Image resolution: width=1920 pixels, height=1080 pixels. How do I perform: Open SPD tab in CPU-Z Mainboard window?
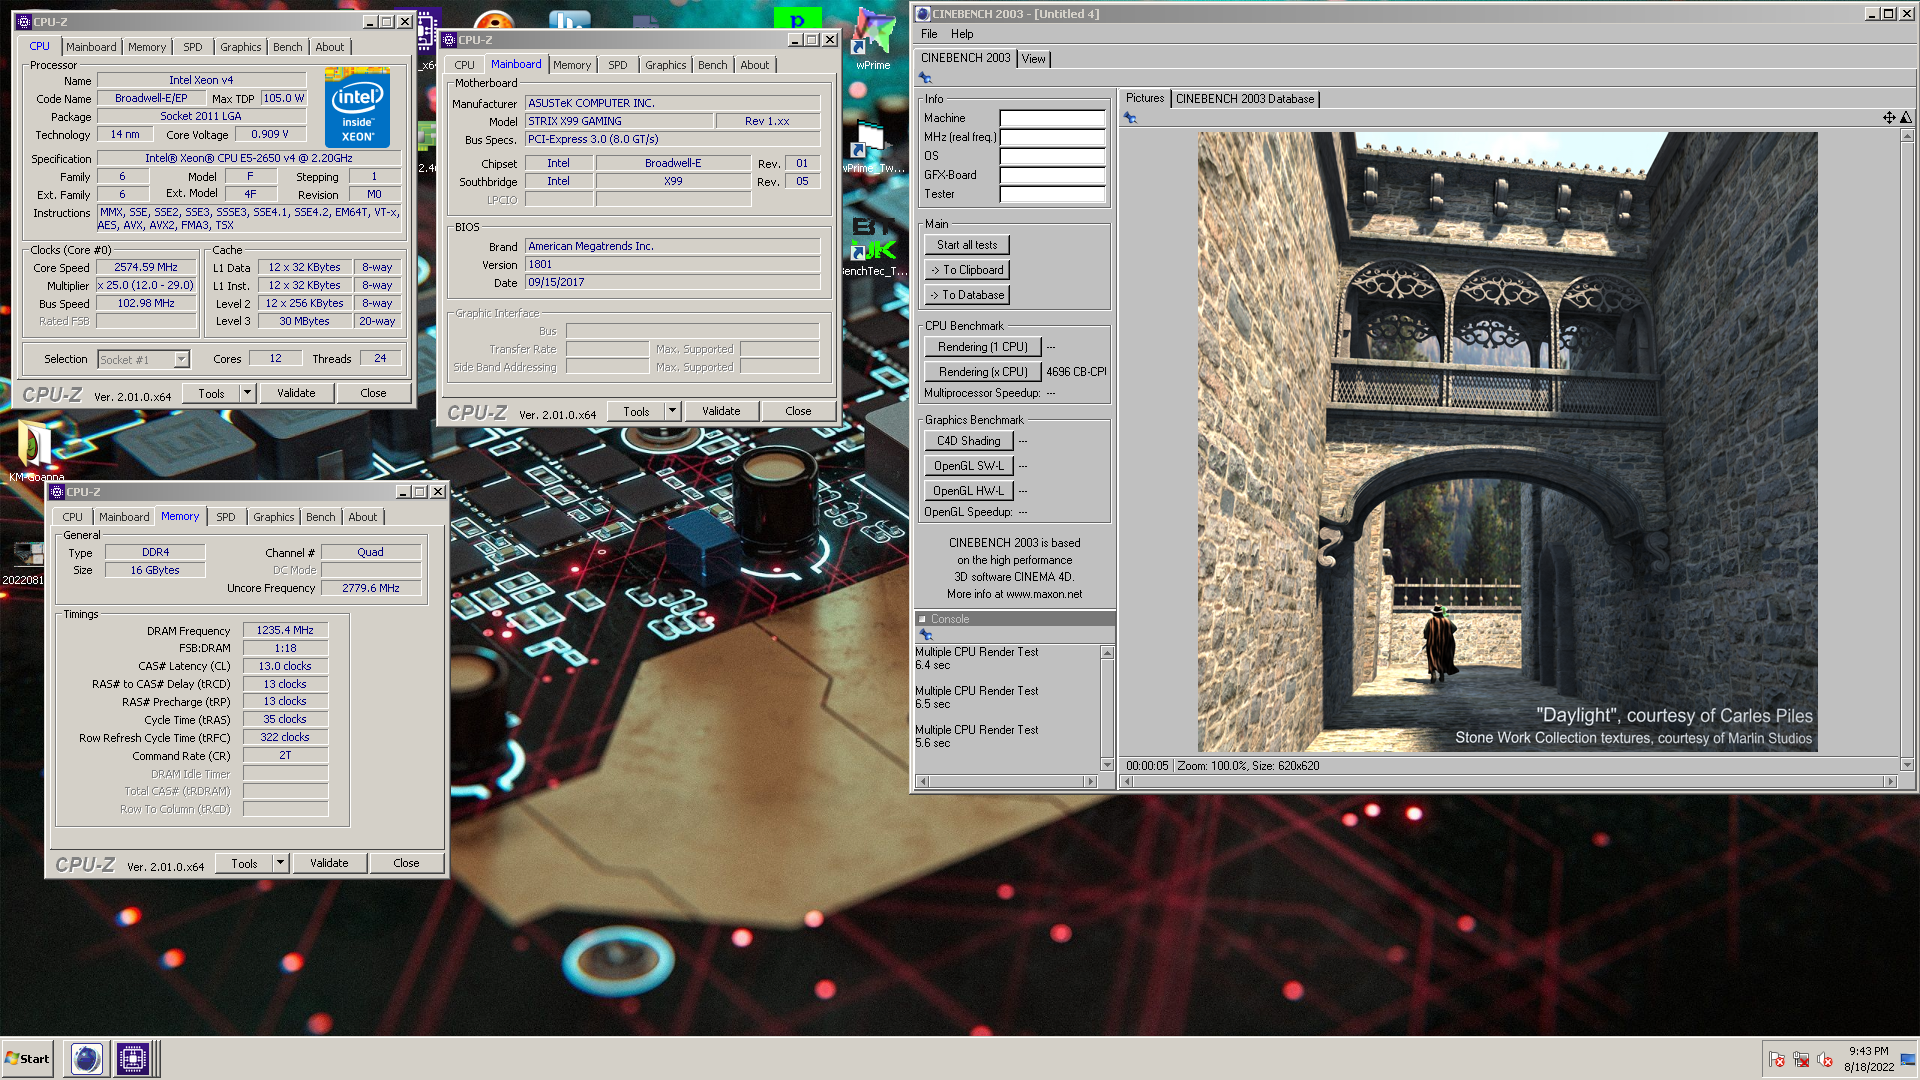[618, 65]
